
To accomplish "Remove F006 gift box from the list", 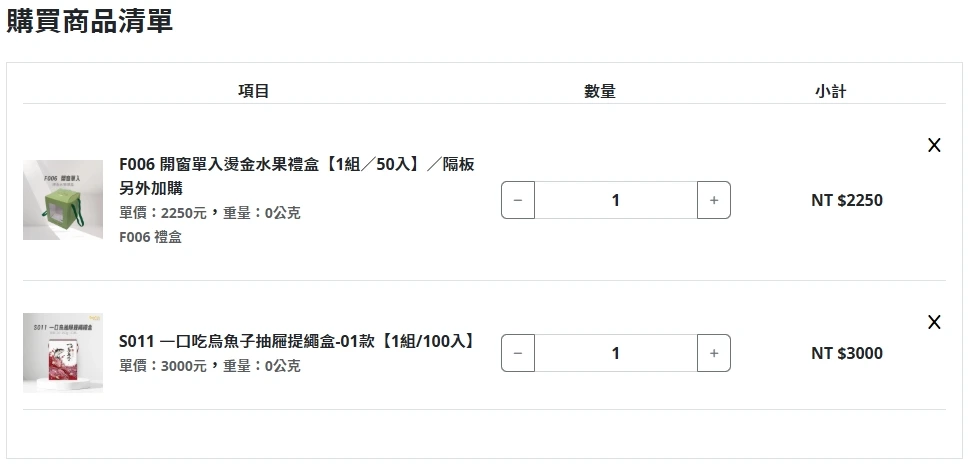I will click(934, 145).
